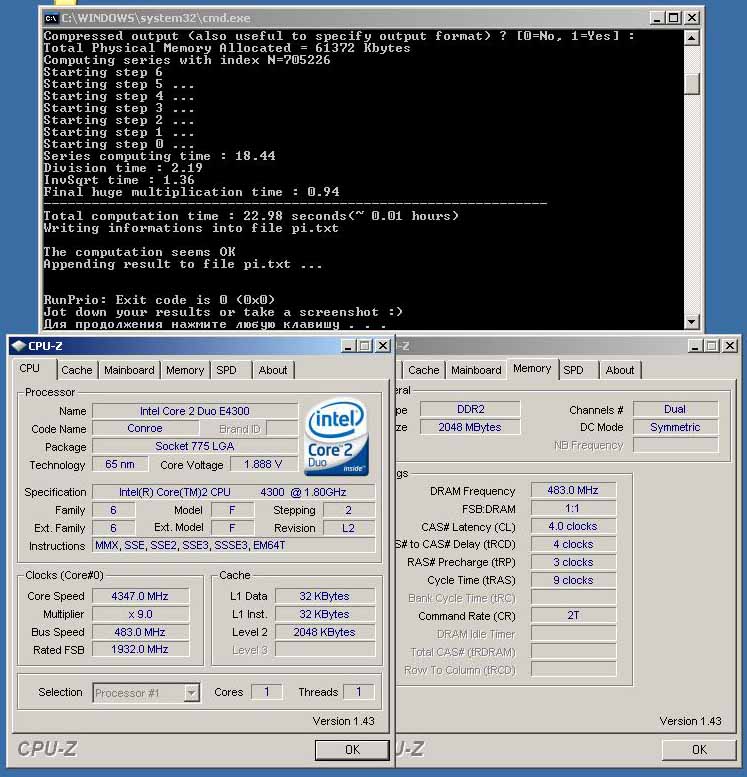Click the Version 1.43 label in left CPU-Z
Viewport: 747px width, 777px height.
pyautogui.click(x=343, y=721)
